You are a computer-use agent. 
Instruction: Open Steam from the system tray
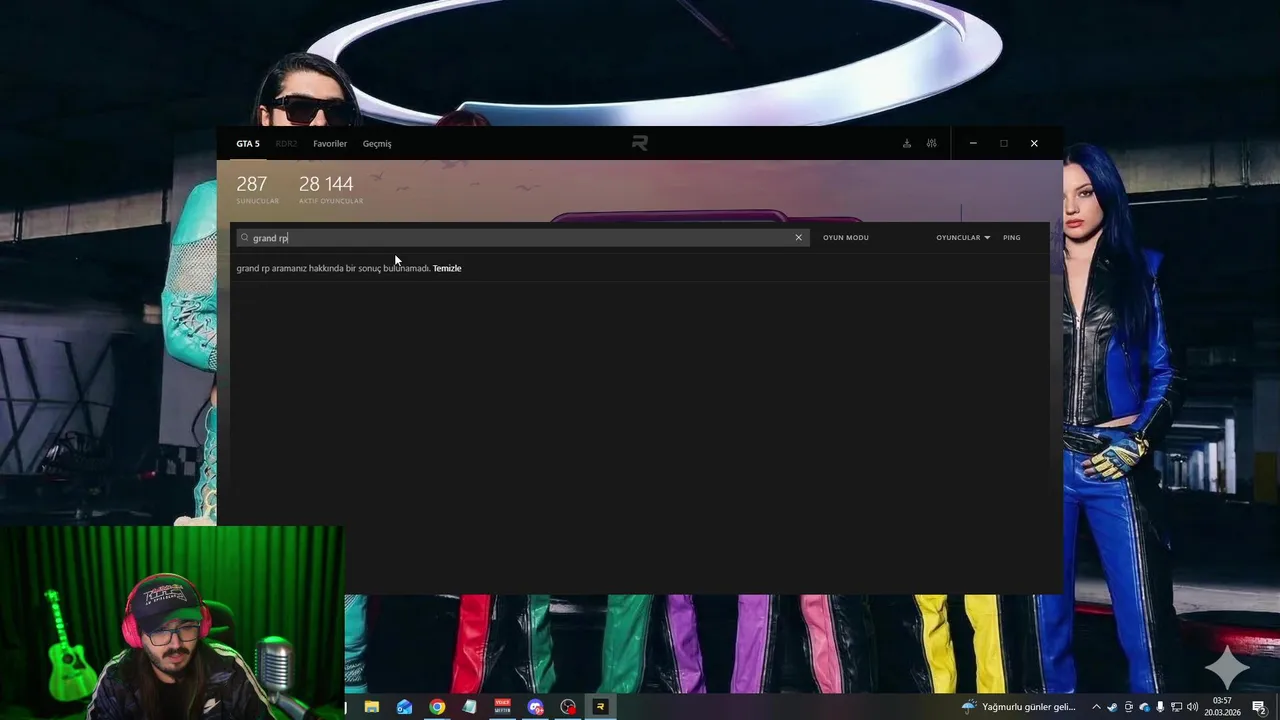pyautogui.click(x=1112, y=707)
